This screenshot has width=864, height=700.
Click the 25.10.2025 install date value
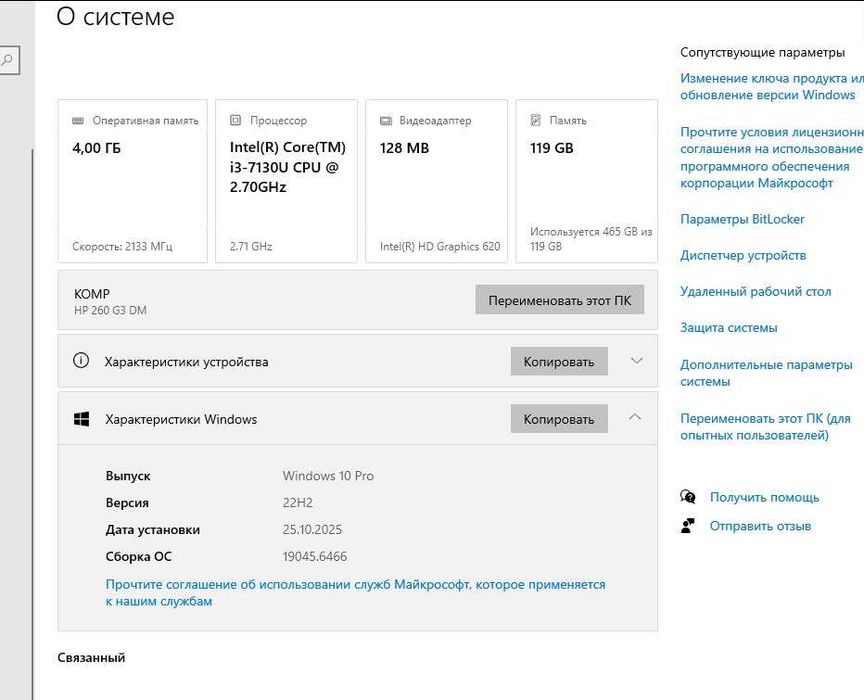click(x=312, y=530)
